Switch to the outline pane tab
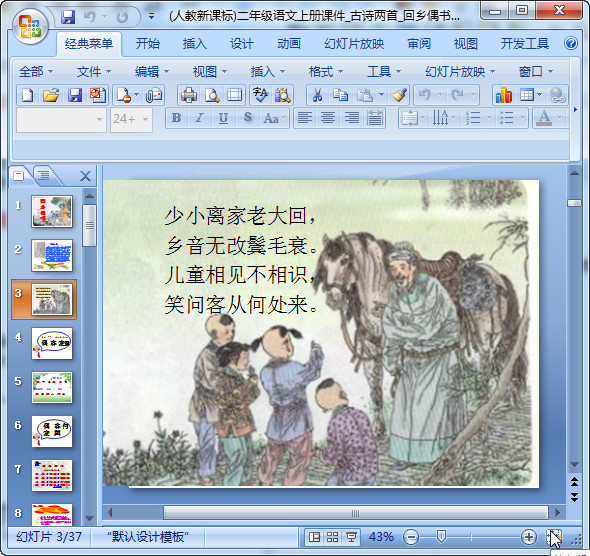 (x=44, y=175)
